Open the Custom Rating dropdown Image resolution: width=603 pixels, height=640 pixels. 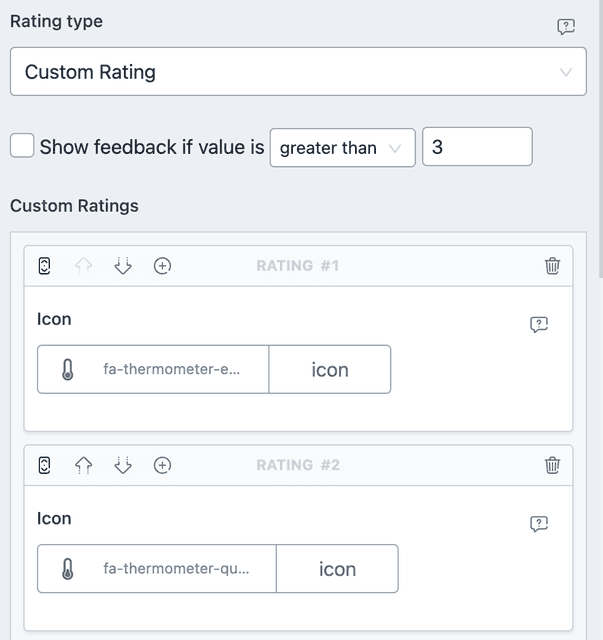298,71
